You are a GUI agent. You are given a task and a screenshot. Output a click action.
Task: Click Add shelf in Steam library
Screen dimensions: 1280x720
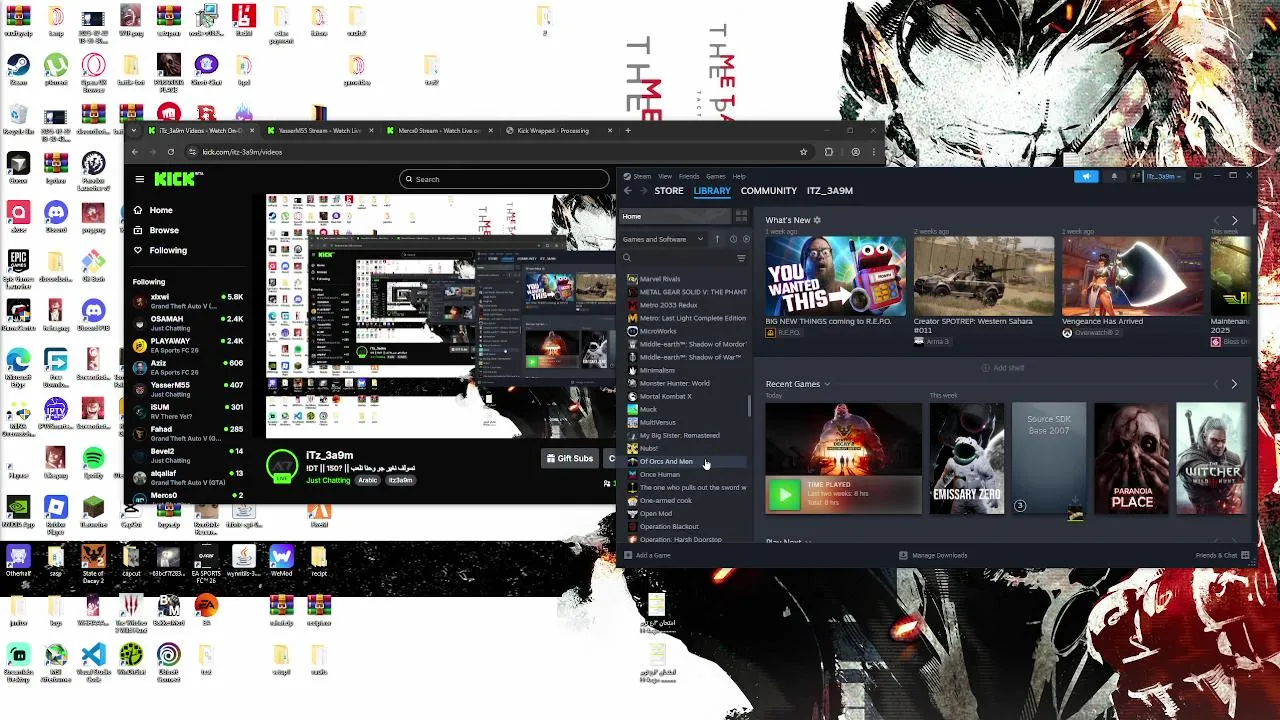pyautogui.click(x=1003, y=368)
